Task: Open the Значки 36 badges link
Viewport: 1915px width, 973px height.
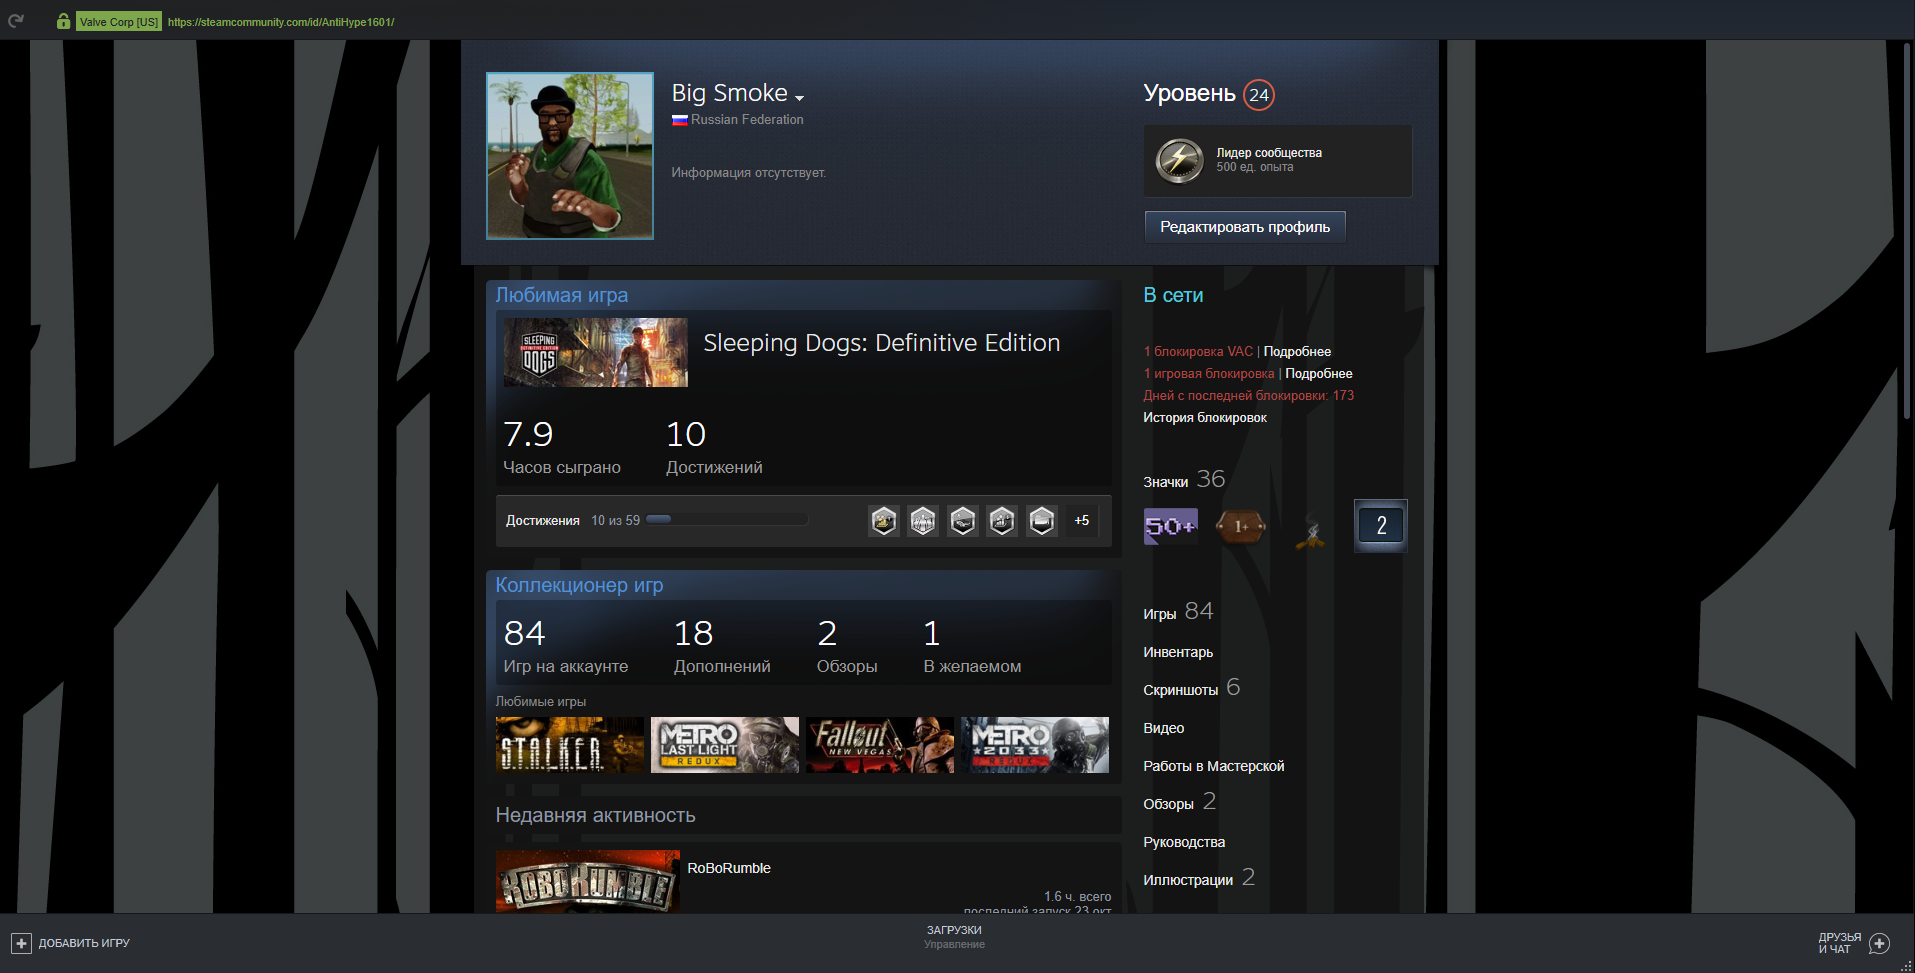Action: pos(1184,480)
